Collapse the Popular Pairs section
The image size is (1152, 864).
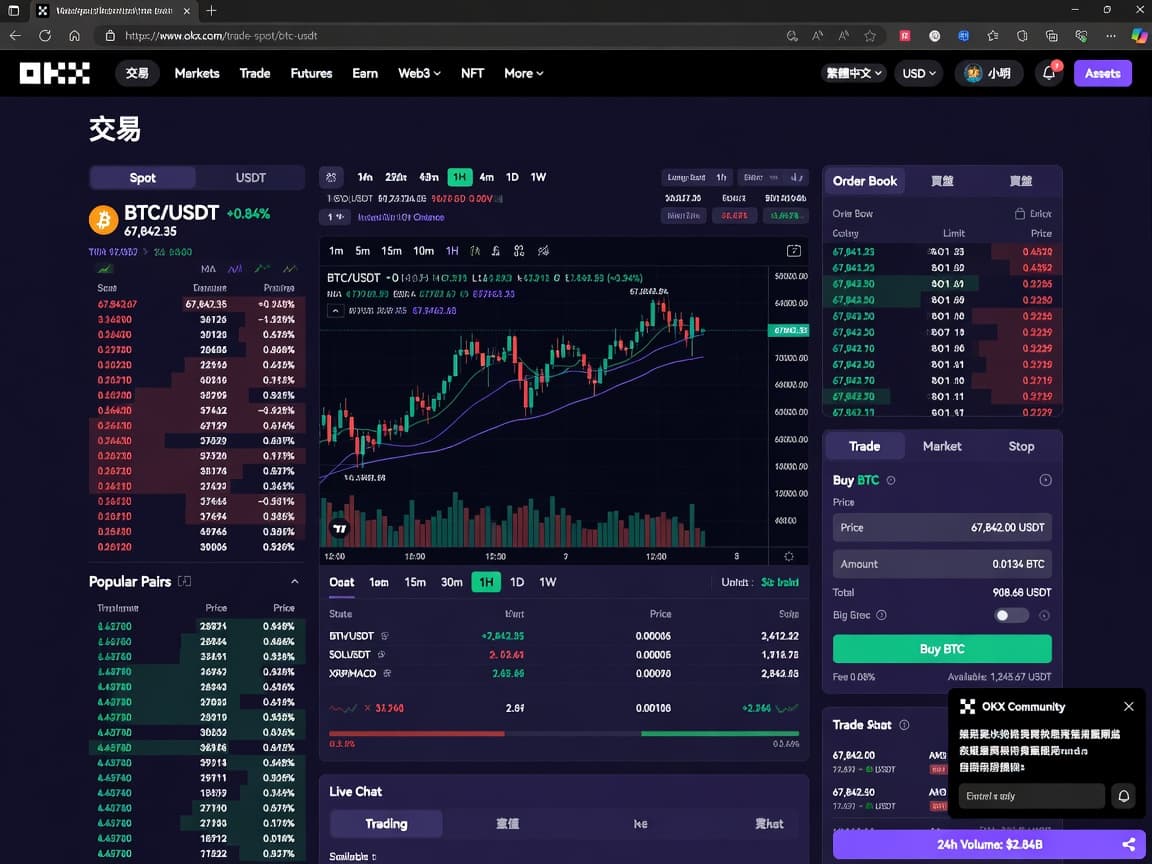click(295, 582)
